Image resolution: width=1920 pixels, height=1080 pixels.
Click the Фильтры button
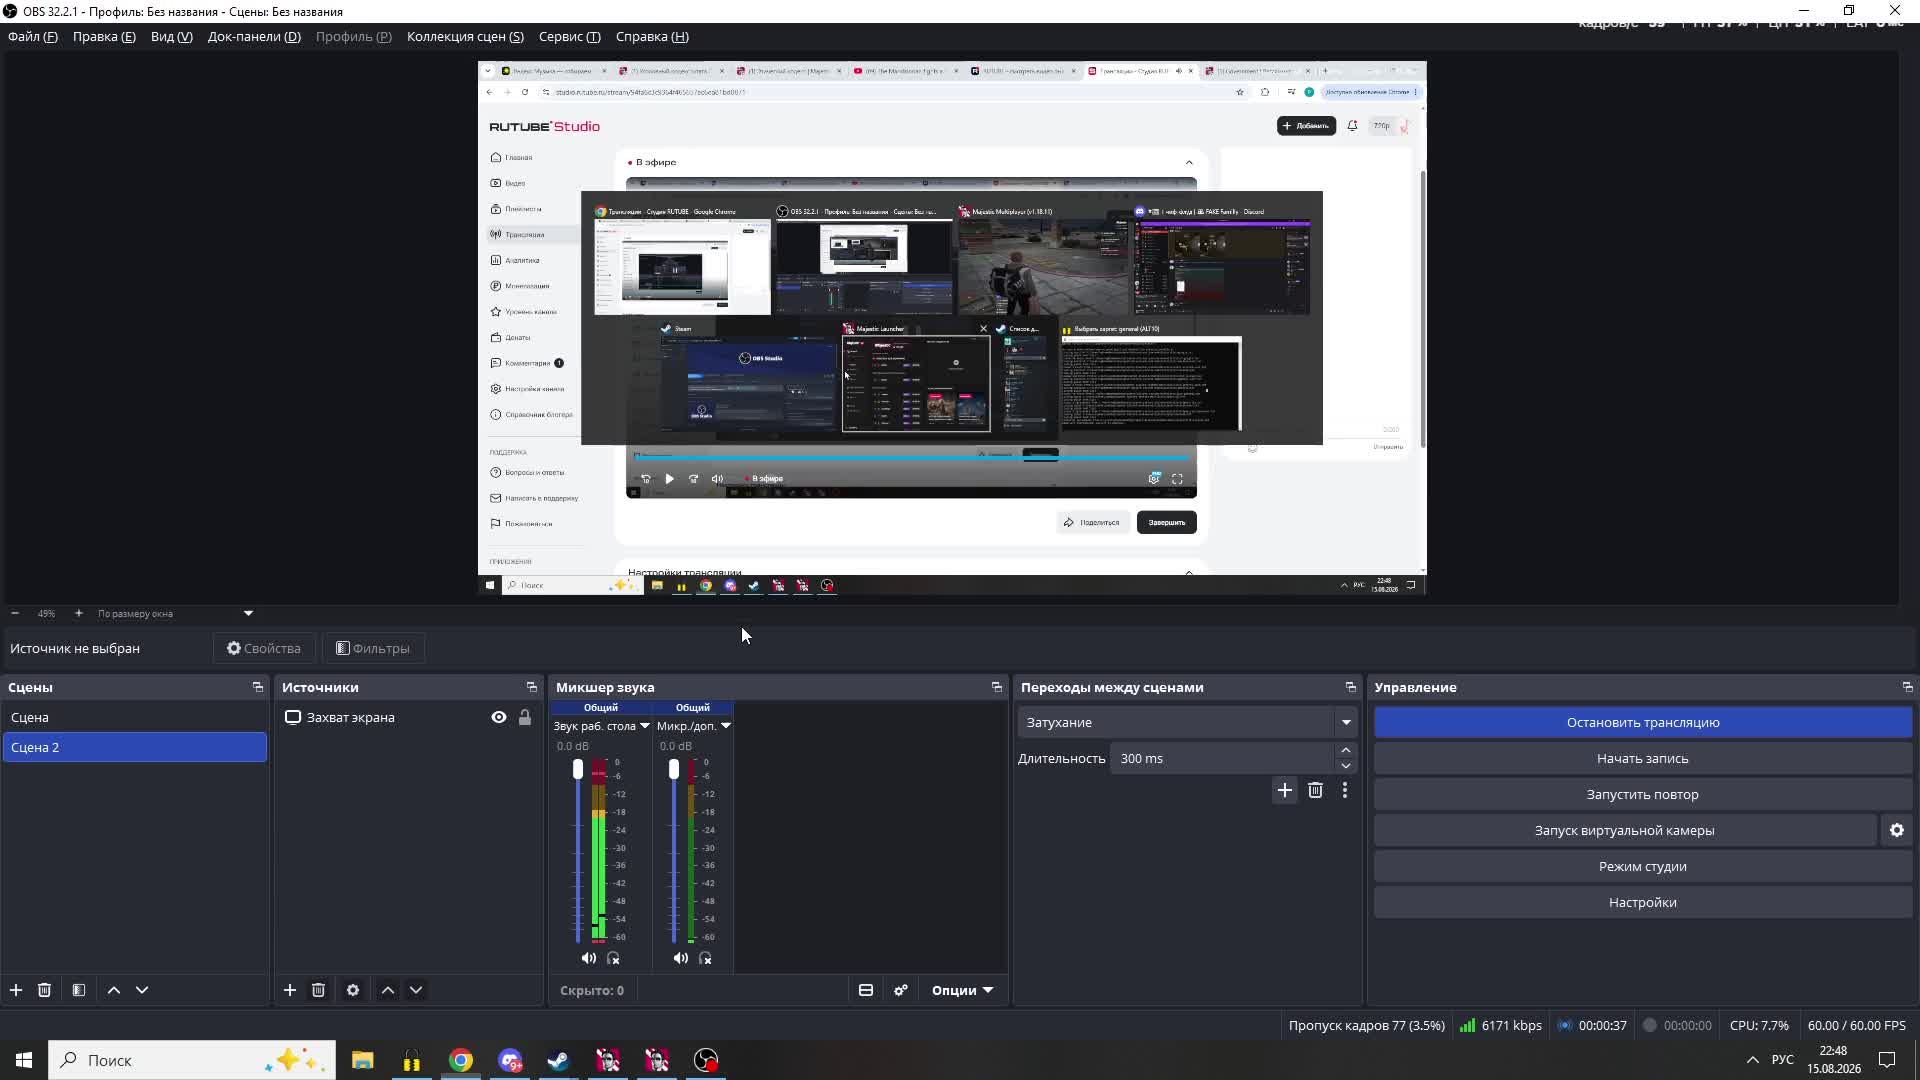click(373, 648)
